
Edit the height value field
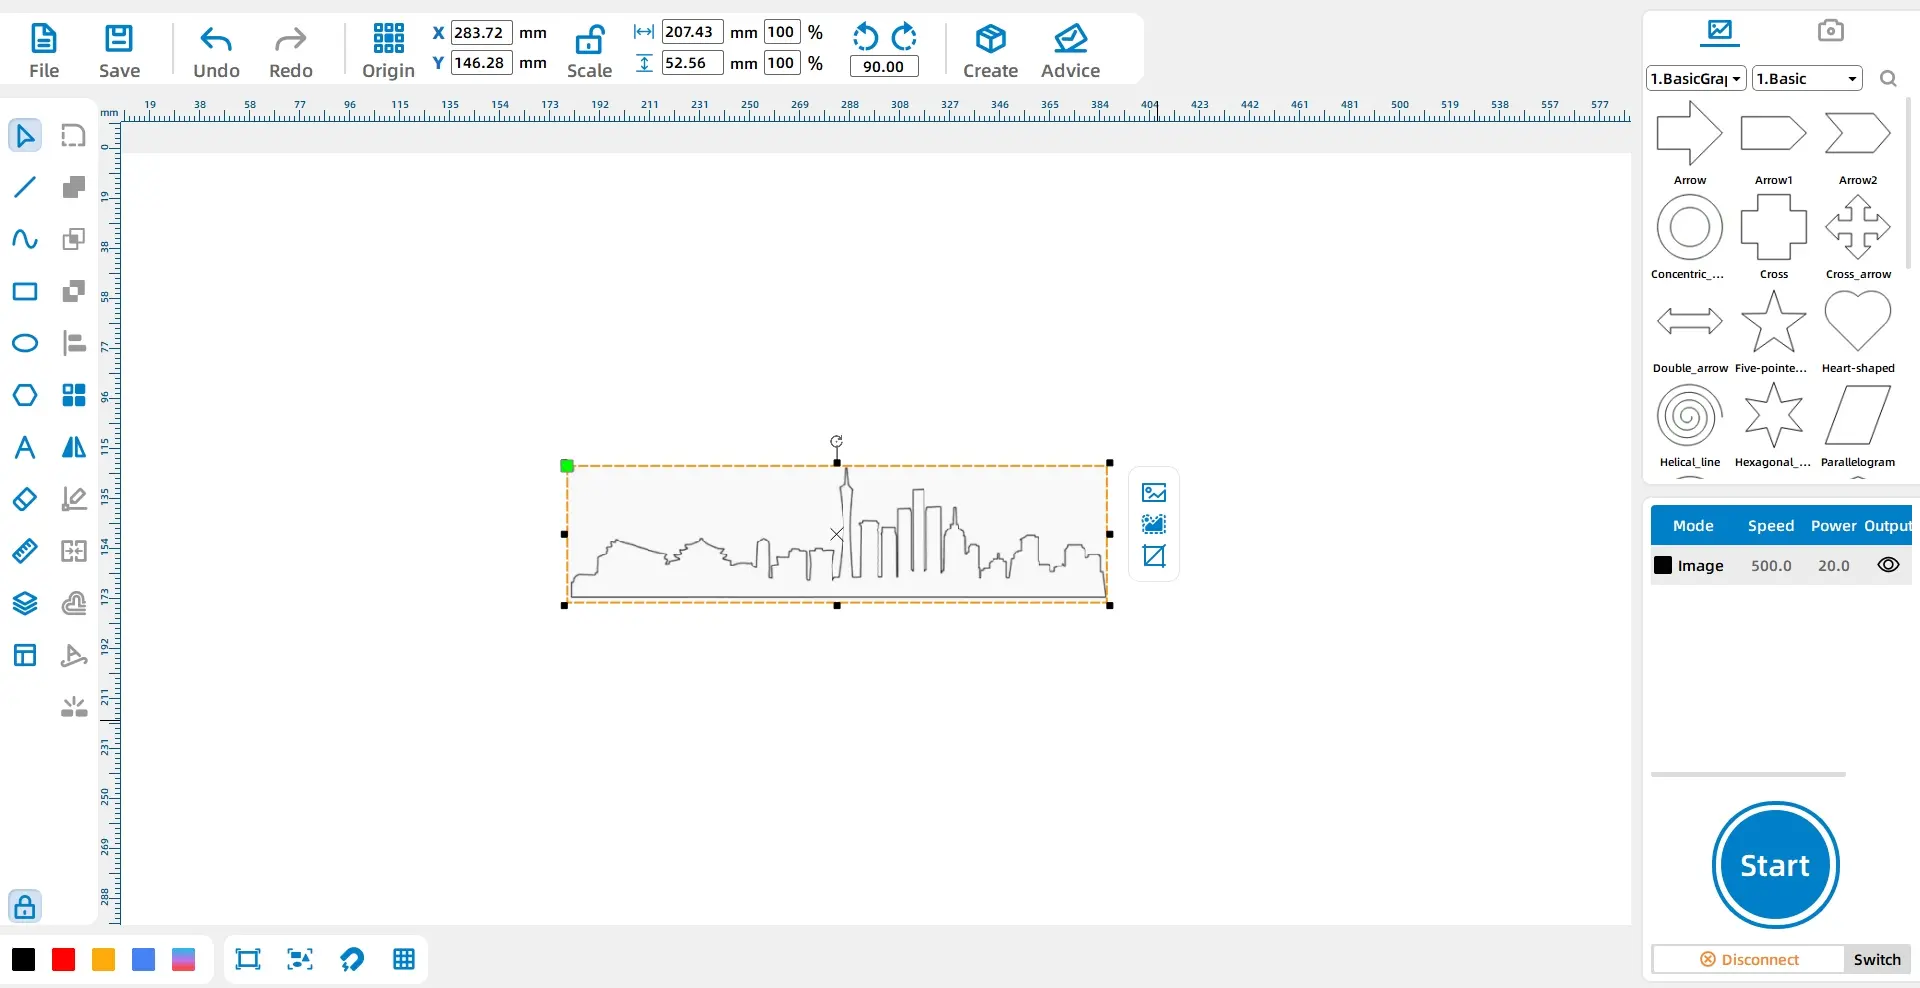coord(692,63)
